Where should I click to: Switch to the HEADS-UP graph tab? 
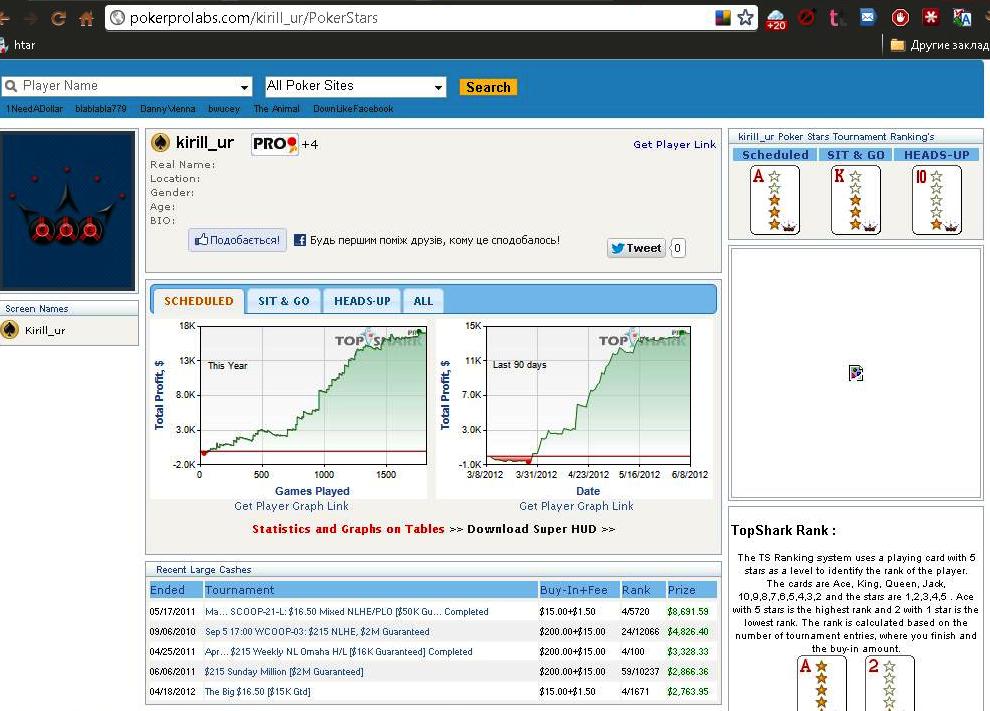point(362,301)
